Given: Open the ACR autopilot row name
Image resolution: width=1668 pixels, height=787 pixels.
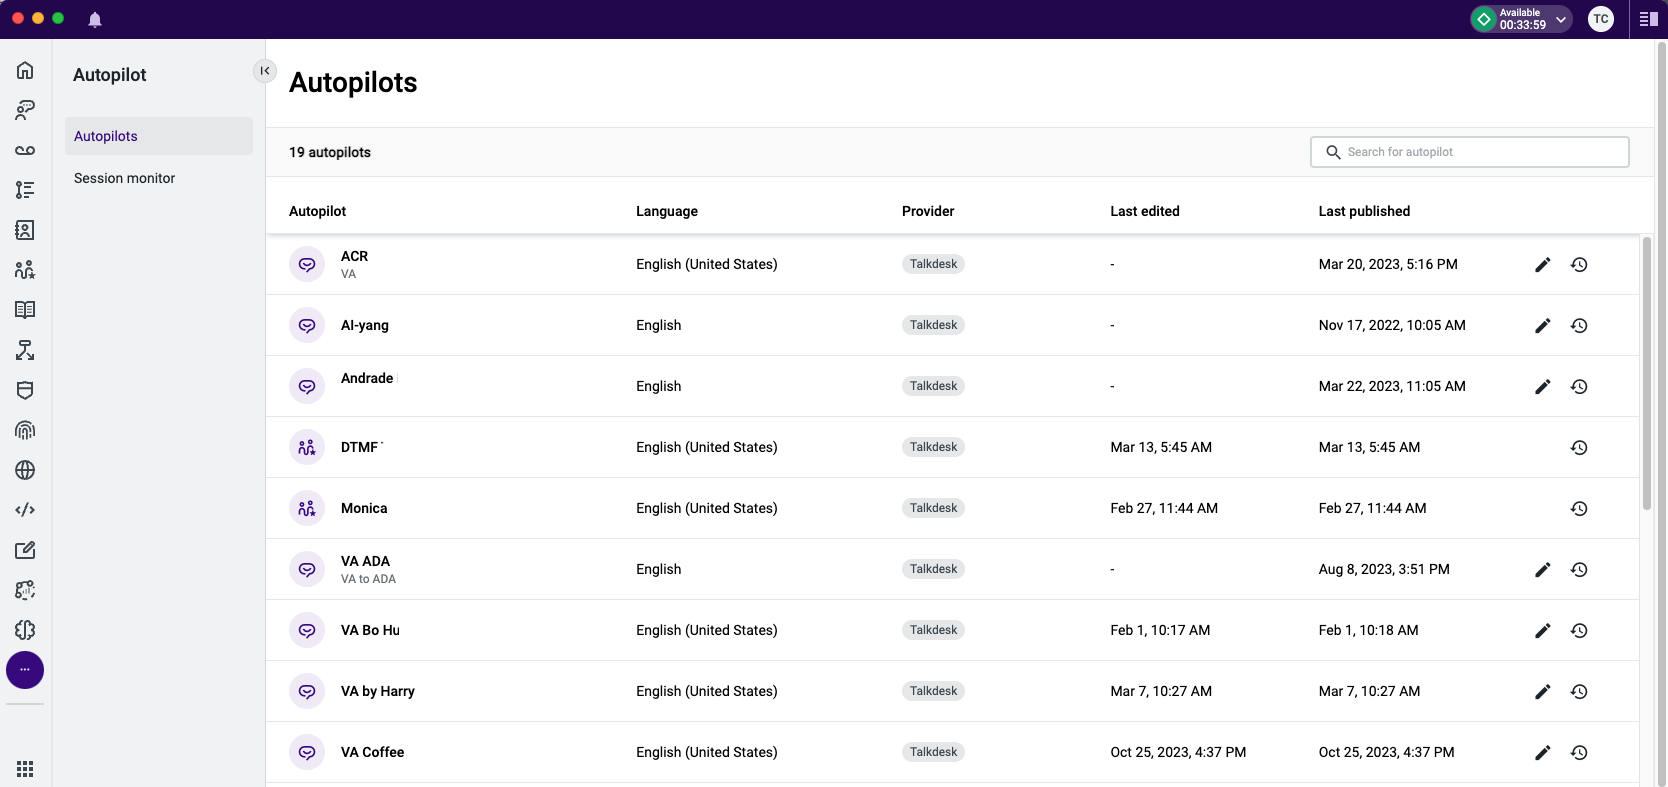Looking at the screenshot, I should pos(354,256).
